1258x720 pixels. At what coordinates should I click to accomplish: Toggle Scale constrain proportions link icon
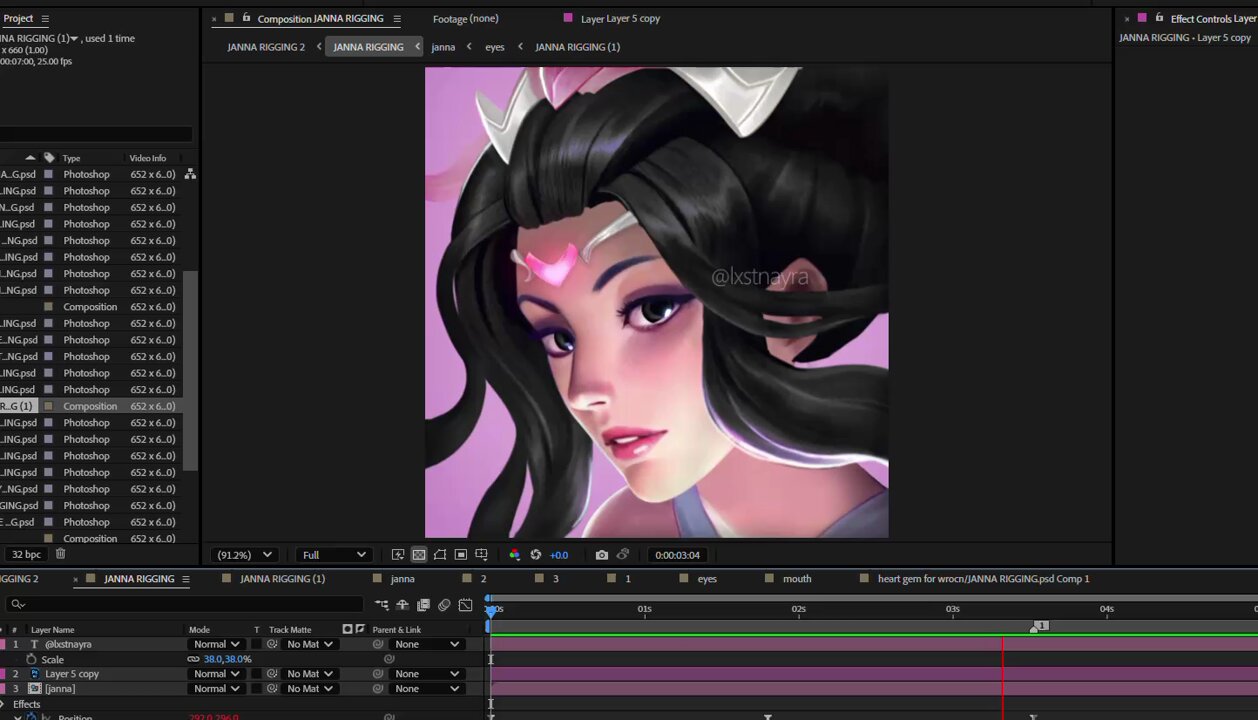[193, 660]
